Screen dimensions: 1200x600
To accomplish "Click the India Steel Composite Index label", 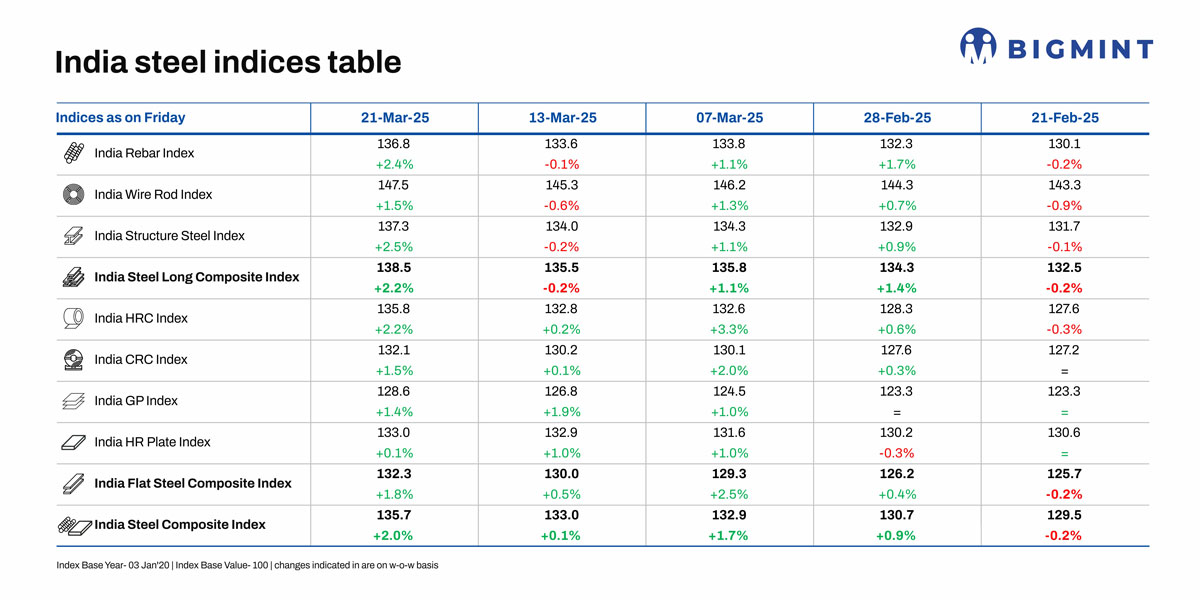I will tap(180, 524).
